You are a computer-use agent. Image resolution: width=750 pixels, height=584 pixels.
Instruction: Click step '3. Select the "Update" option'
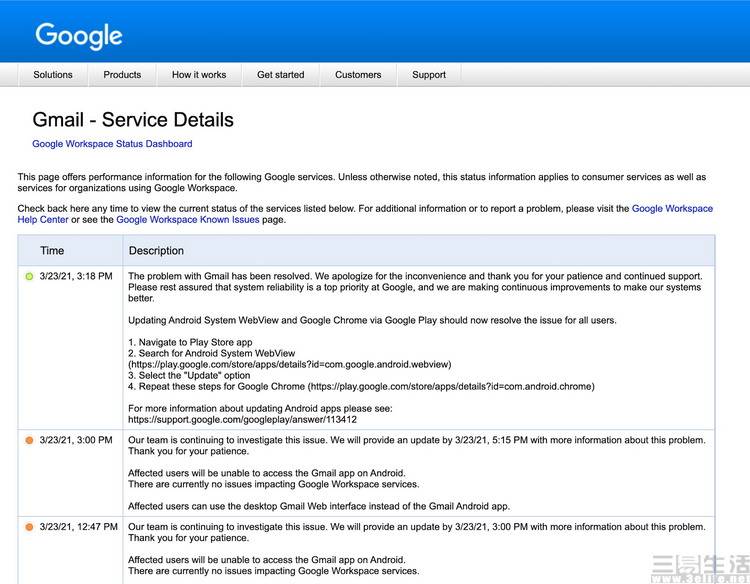[x=189, y=375]
